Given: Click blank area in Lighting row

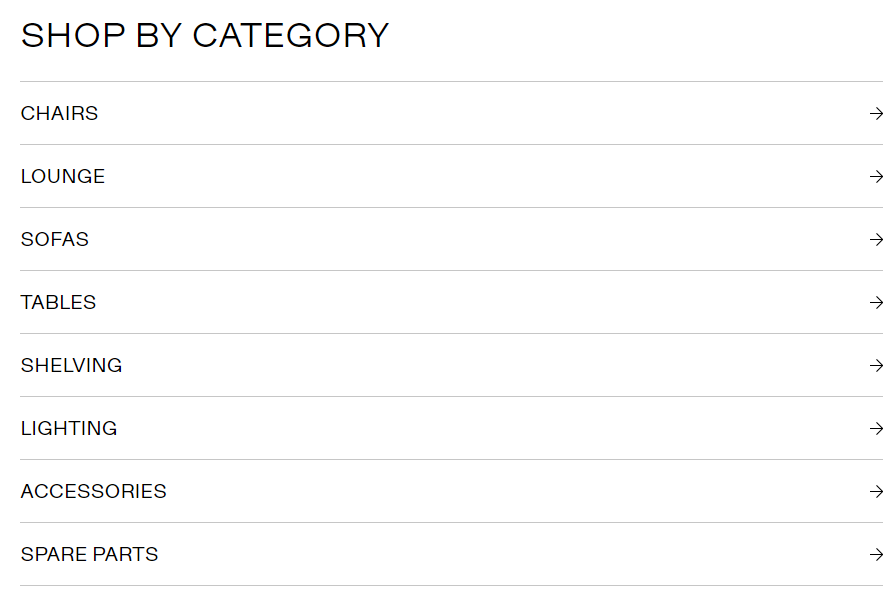Looking at the screenshot, I should (x=450, y=429).
